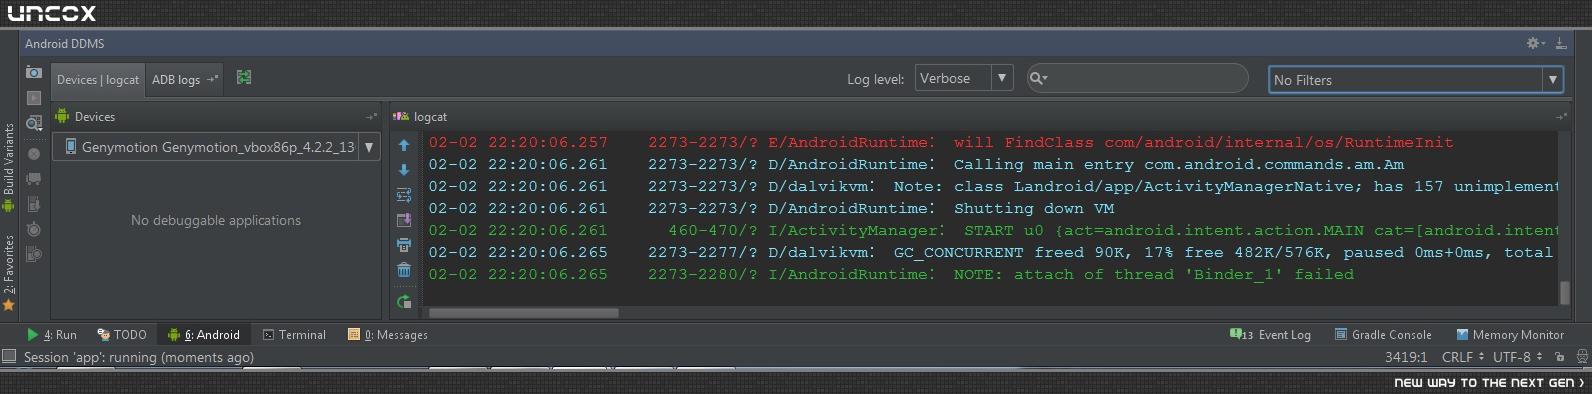This screenshot has width=1592, height=394.
Task: Click the screen capture camera icon
Action: (x=34, y=72)
